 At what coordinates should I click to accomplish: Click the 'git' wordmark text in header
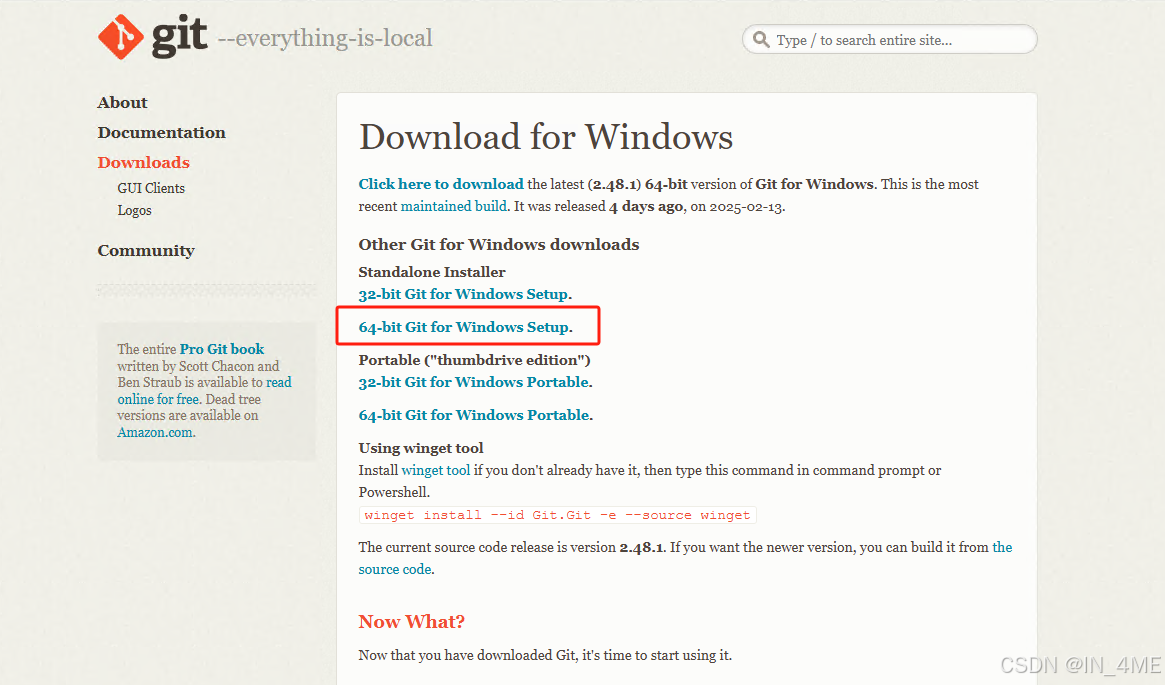coord(179,35)
